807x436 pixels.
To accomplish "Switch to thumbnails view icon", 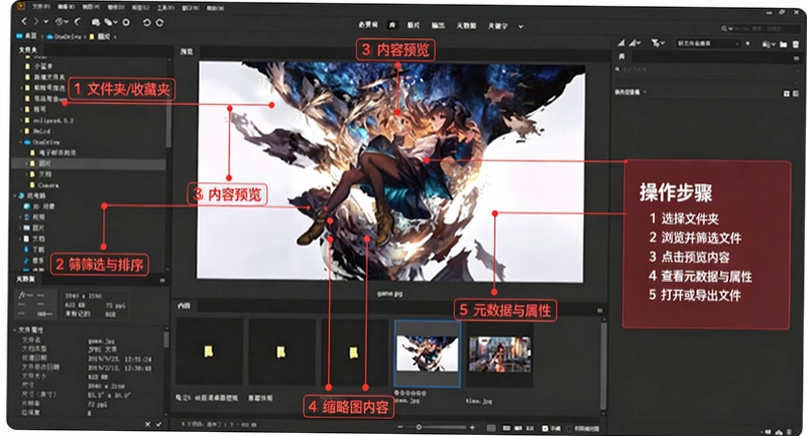I will click(x=506, y=428).
